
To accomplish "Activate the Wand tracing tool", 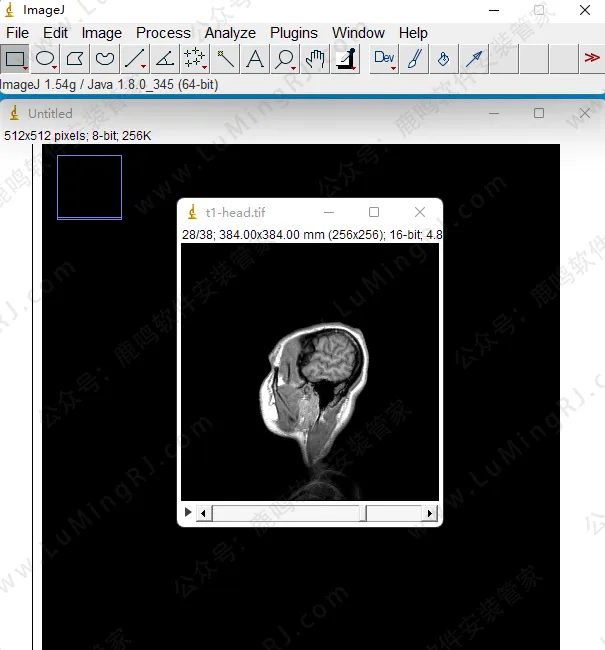I will tap(225, 59).
